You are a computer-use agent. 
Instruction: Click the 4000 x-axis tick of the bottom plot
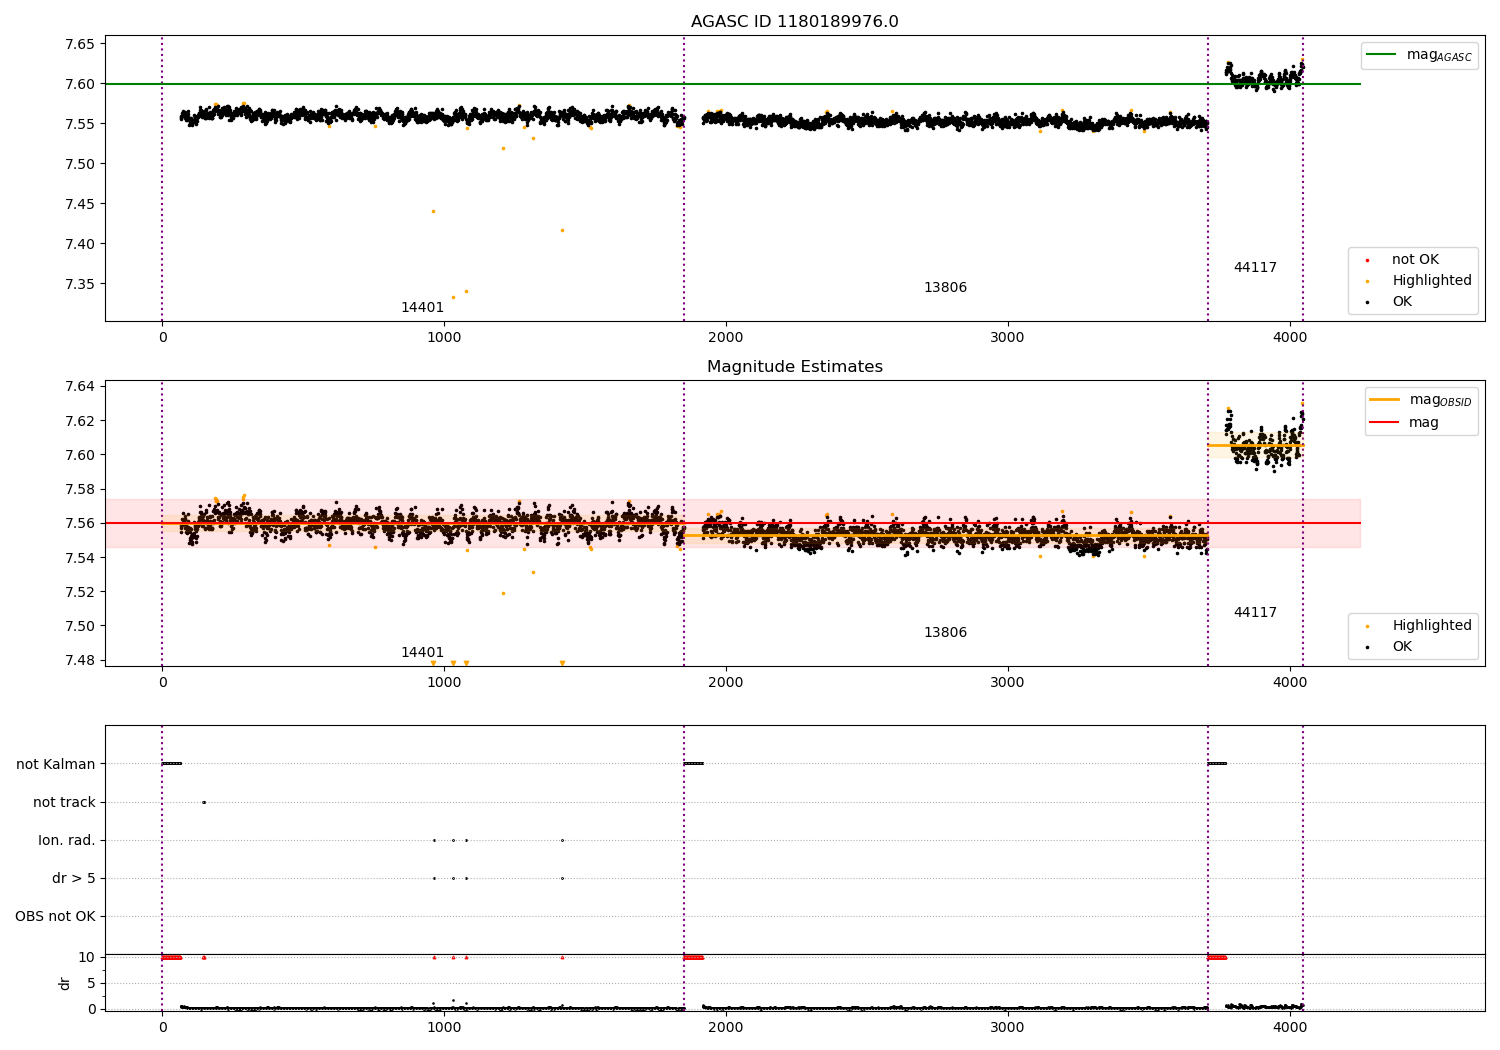[1289, 1027]
